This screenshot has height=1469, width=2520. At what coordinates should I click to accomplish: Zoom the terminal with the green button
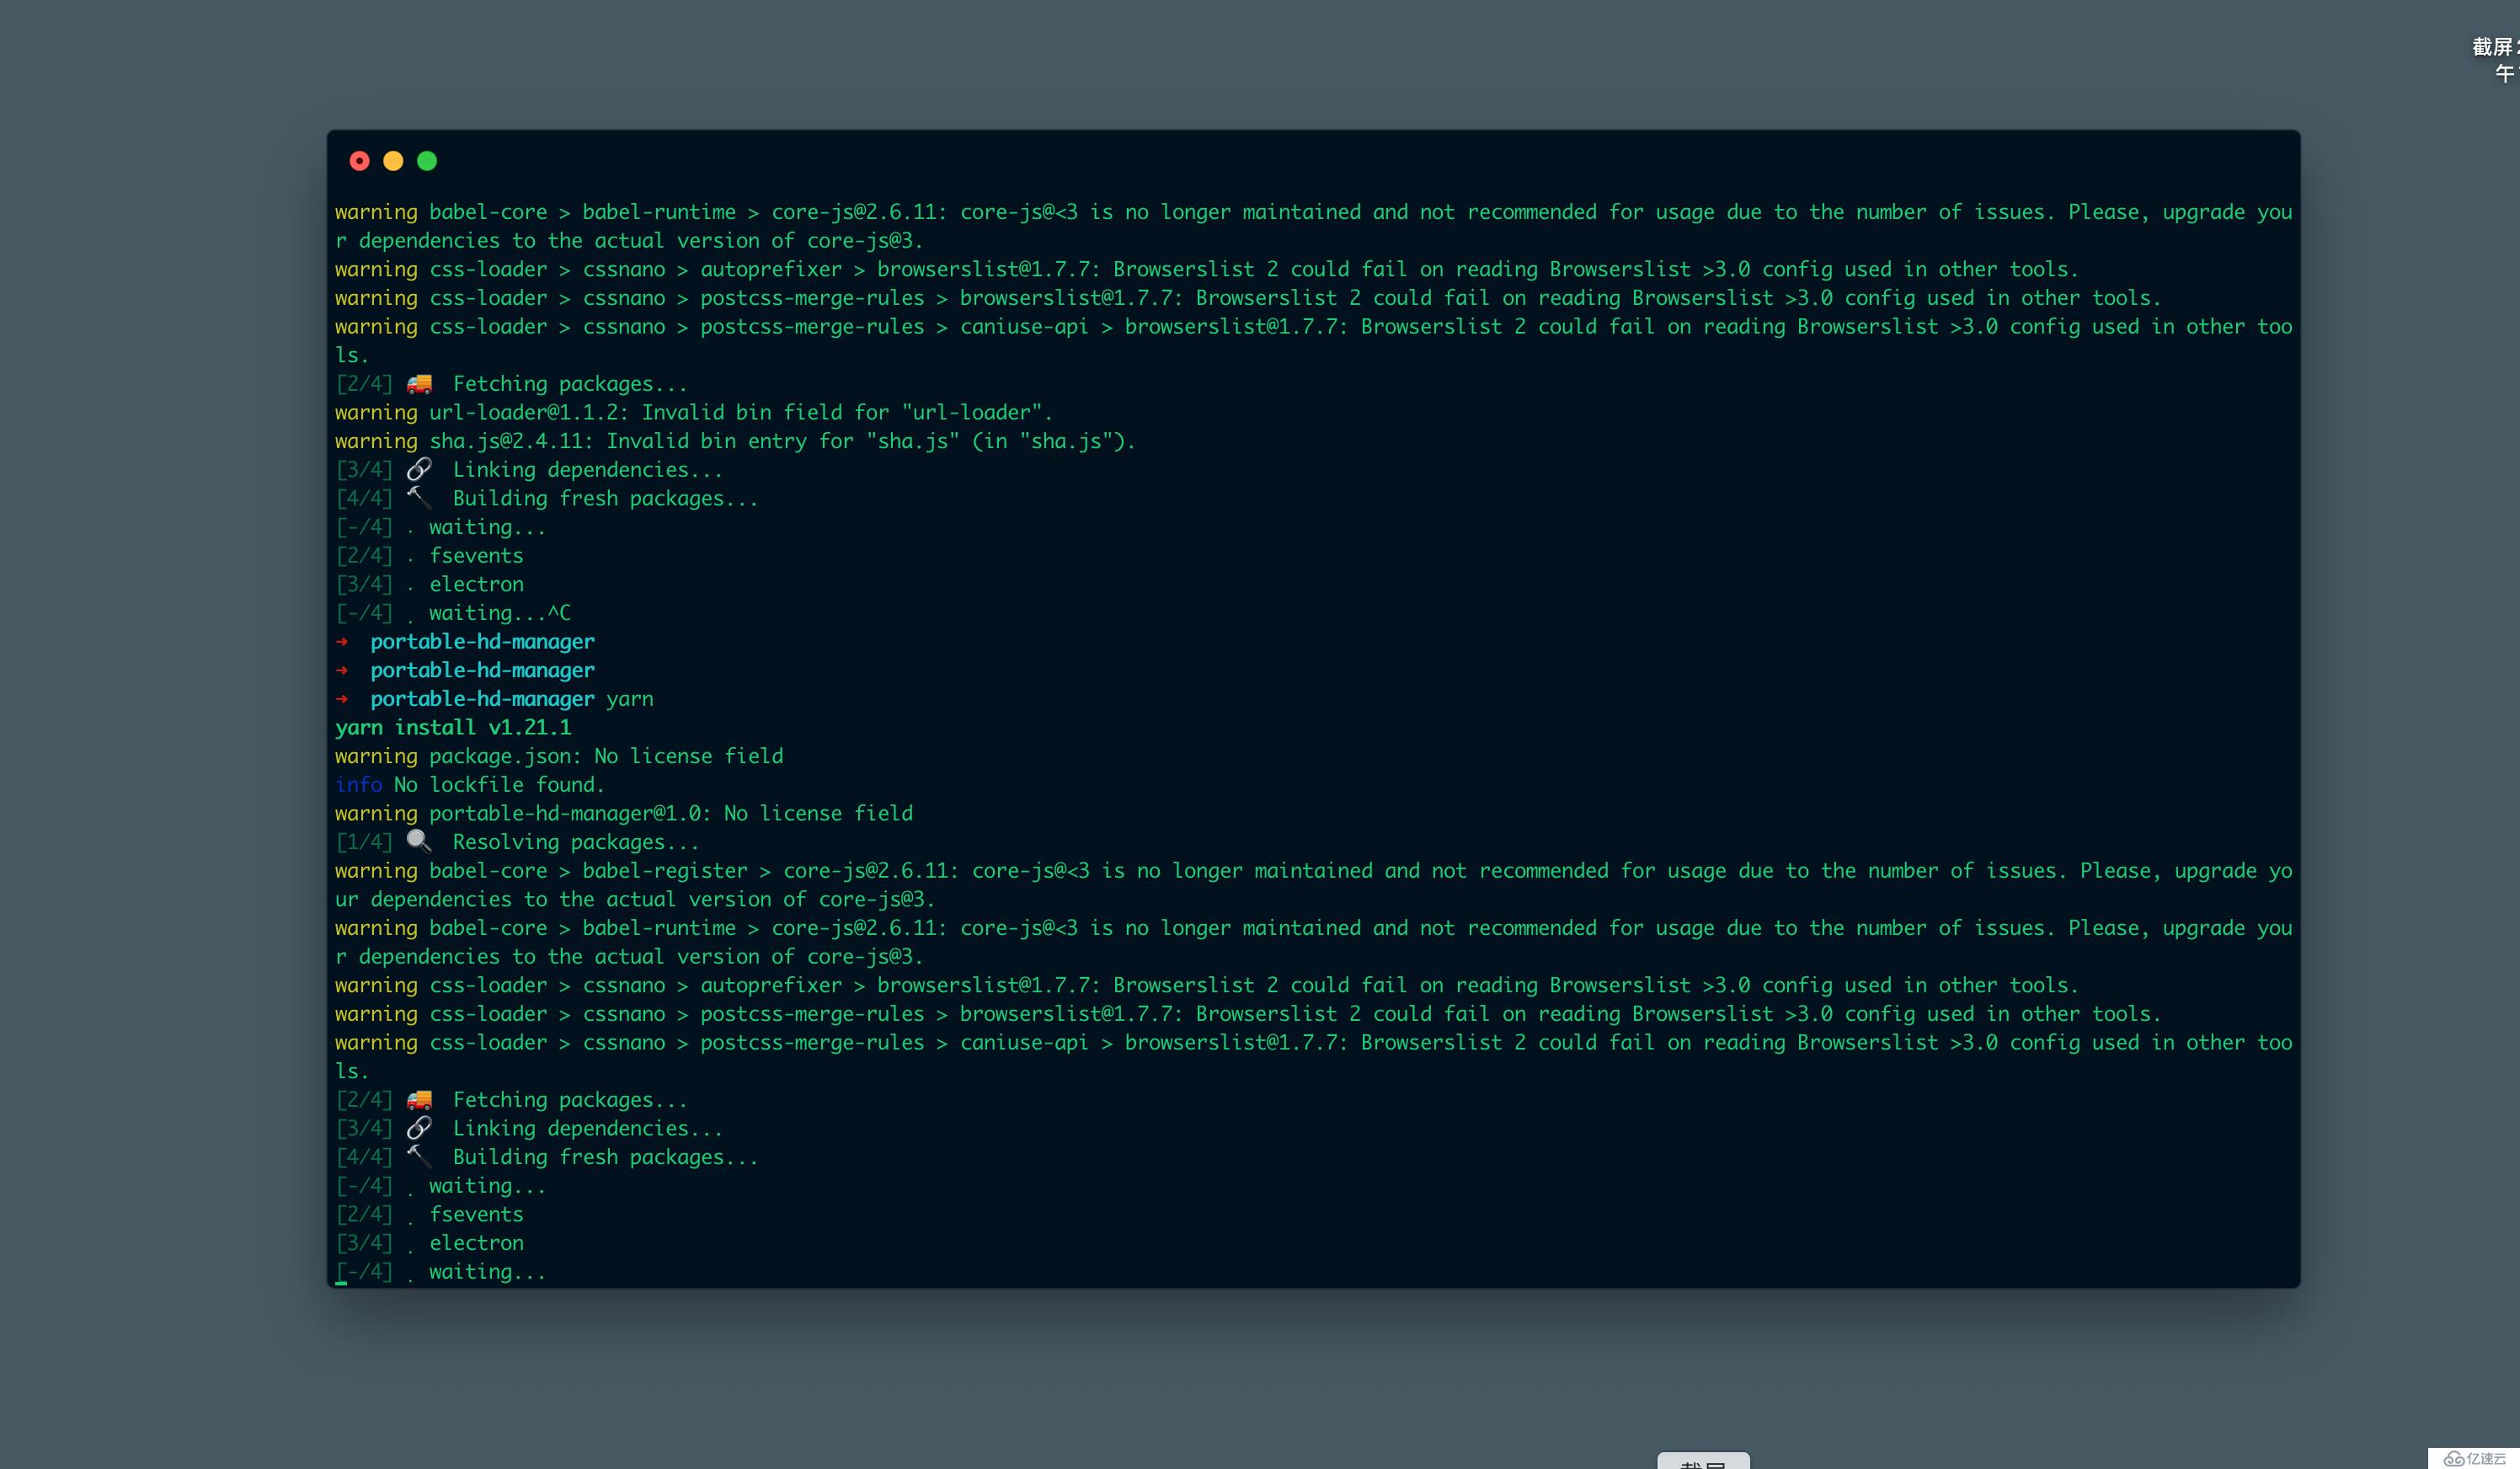427,161
